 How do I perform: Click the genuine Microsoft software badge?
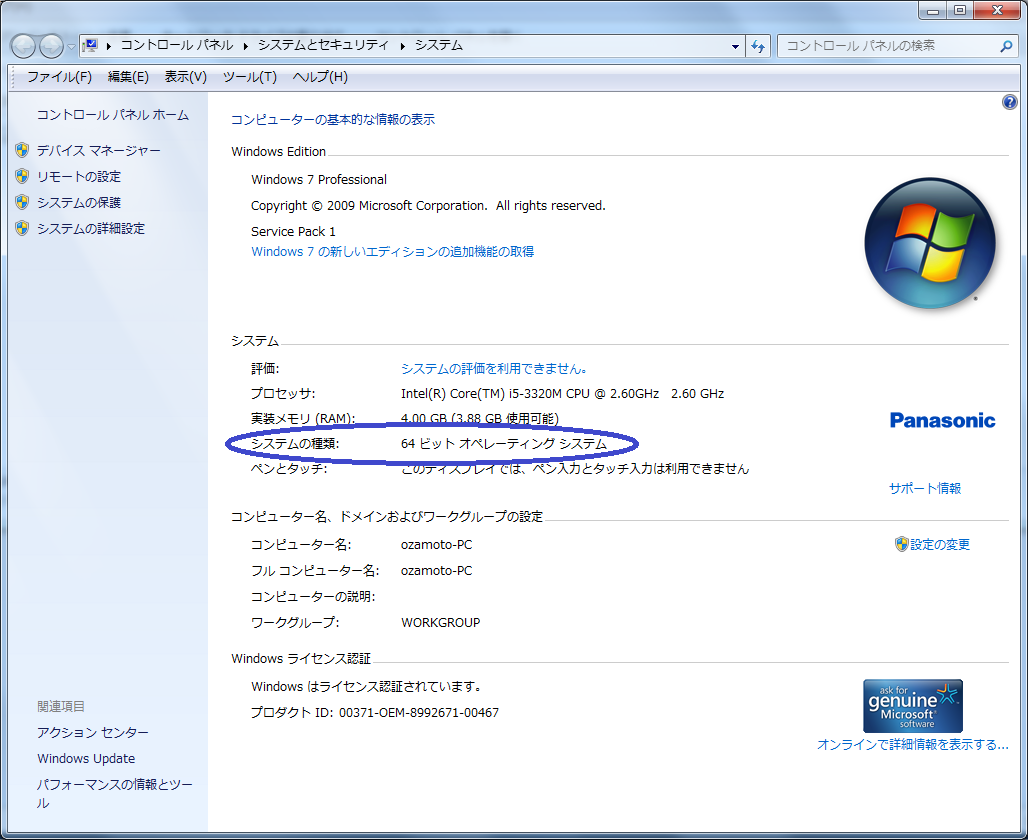coord(912,706)
